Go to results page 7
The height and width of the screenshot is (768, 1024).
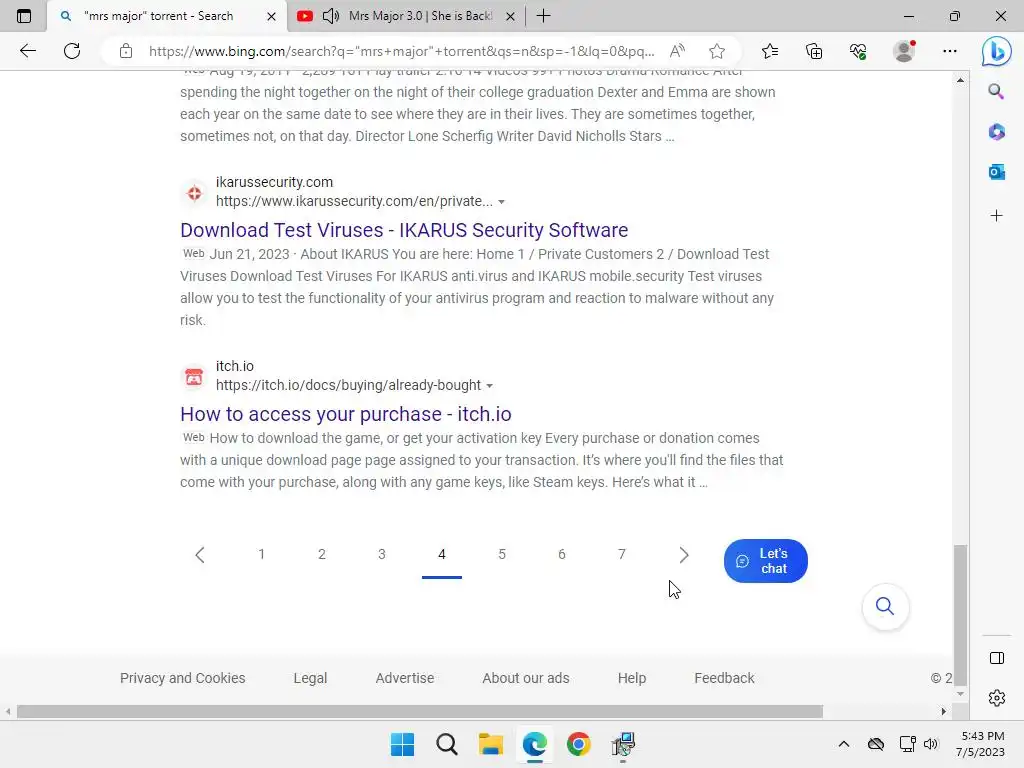[x=622, y=554]
